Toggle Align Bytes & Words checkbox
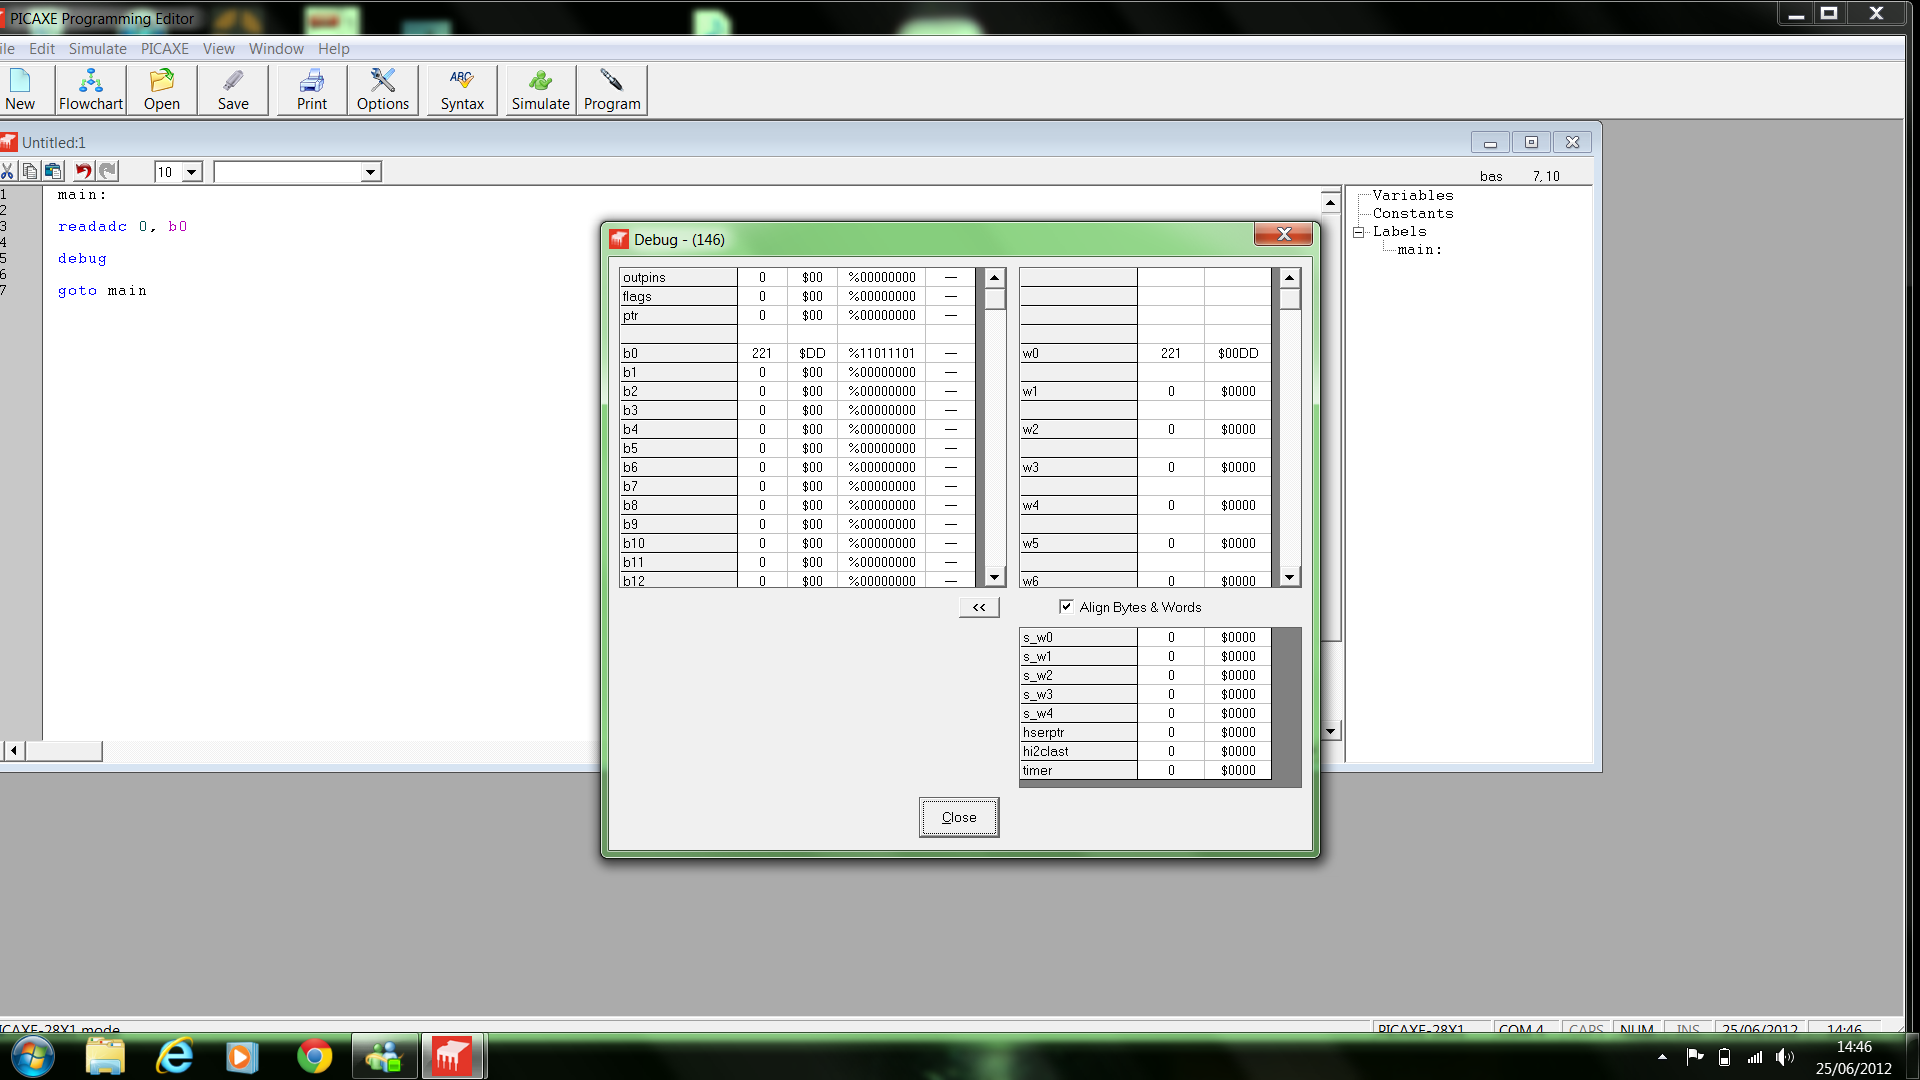Image resolution: width=1920 pixels, height=1080 pixels. [1066, 607]
